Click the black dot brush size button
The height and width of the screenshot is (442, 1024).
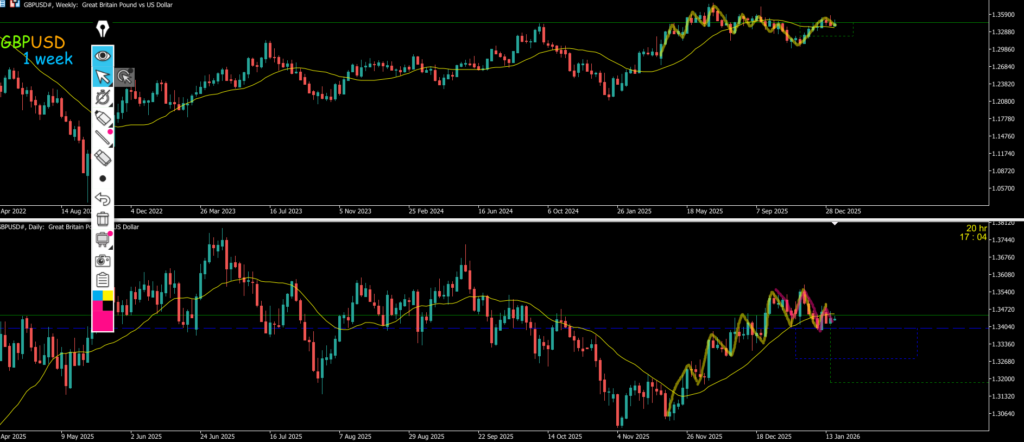(x=102, y=178)
